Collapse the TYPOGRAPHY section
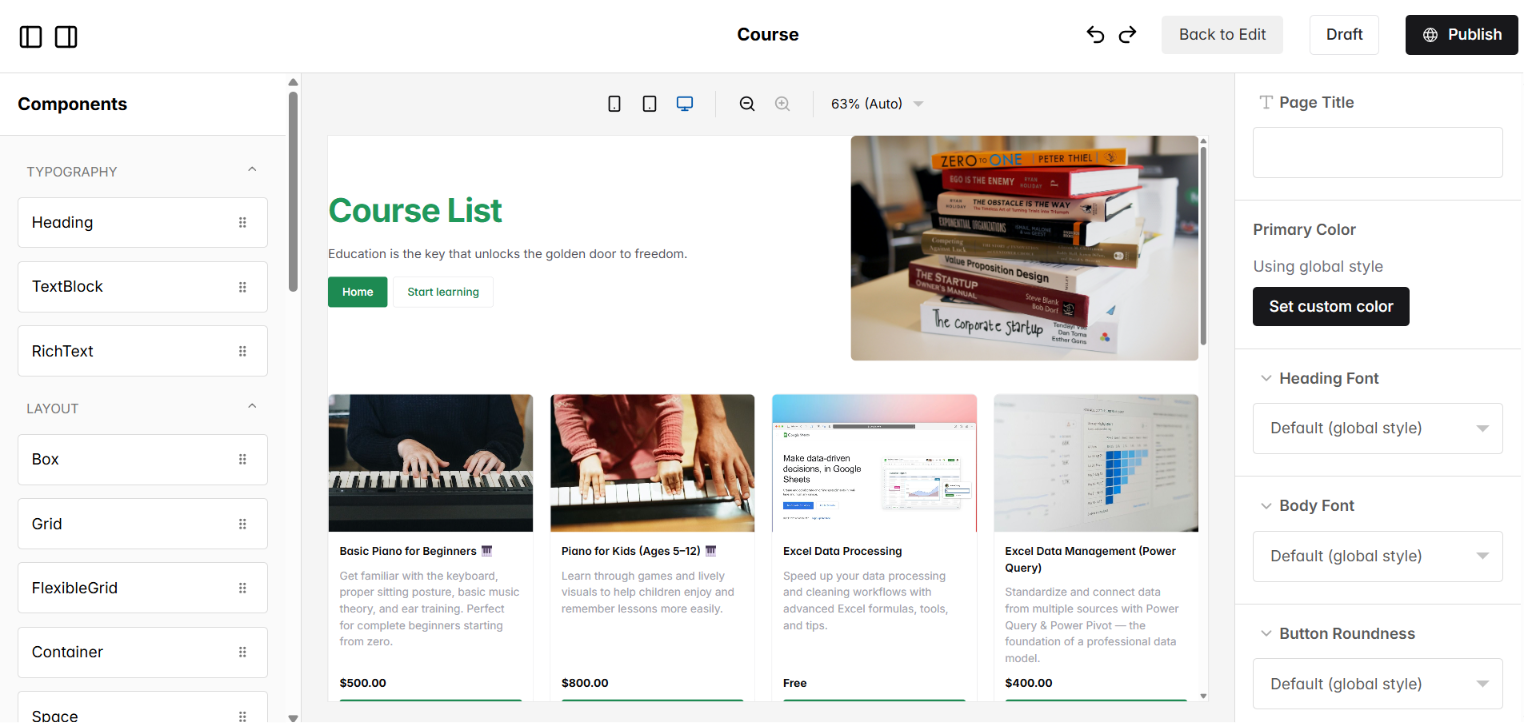The height and width of the screenshot is (723, 1524). (x=252, y=170)
